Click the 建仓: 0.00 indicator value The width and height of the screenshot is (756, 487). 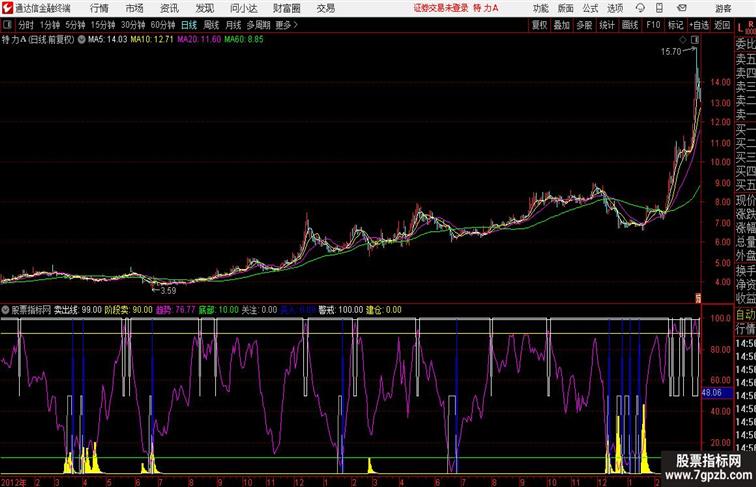pos(384,310)
